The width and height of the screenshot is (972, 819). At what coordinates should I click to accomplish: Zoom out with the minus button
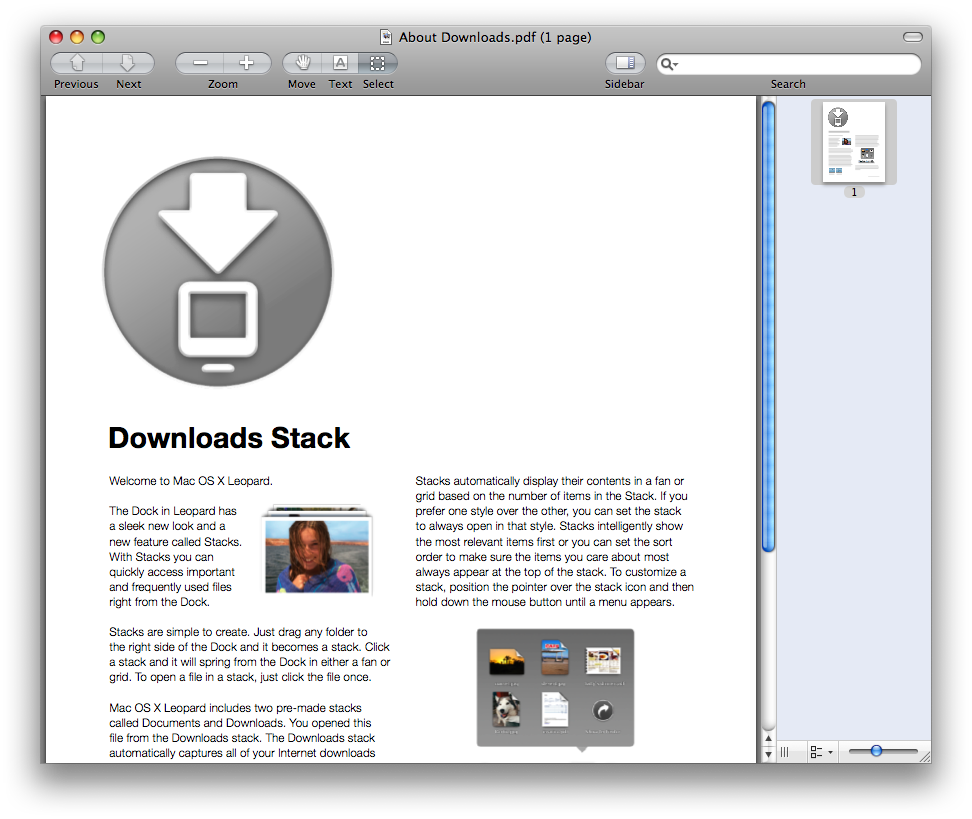tap(200, 63)
